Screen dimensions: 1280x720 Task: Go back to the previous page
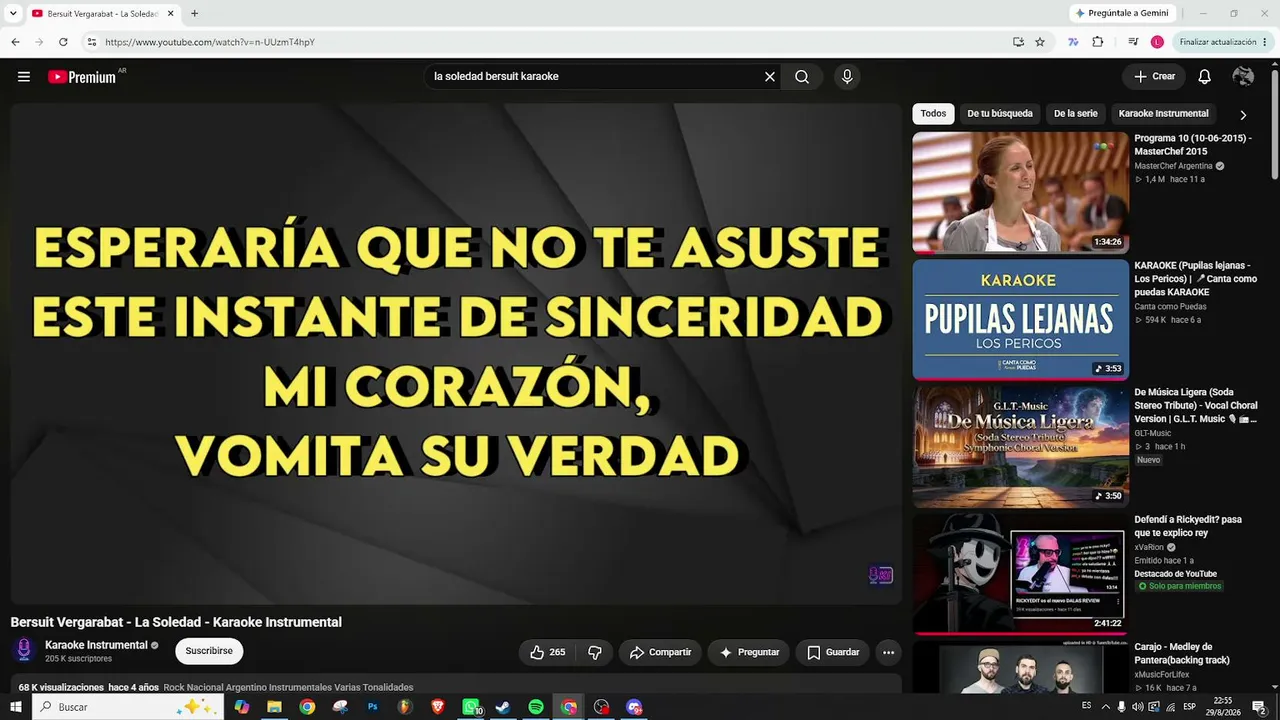click(x=15, y=42)
